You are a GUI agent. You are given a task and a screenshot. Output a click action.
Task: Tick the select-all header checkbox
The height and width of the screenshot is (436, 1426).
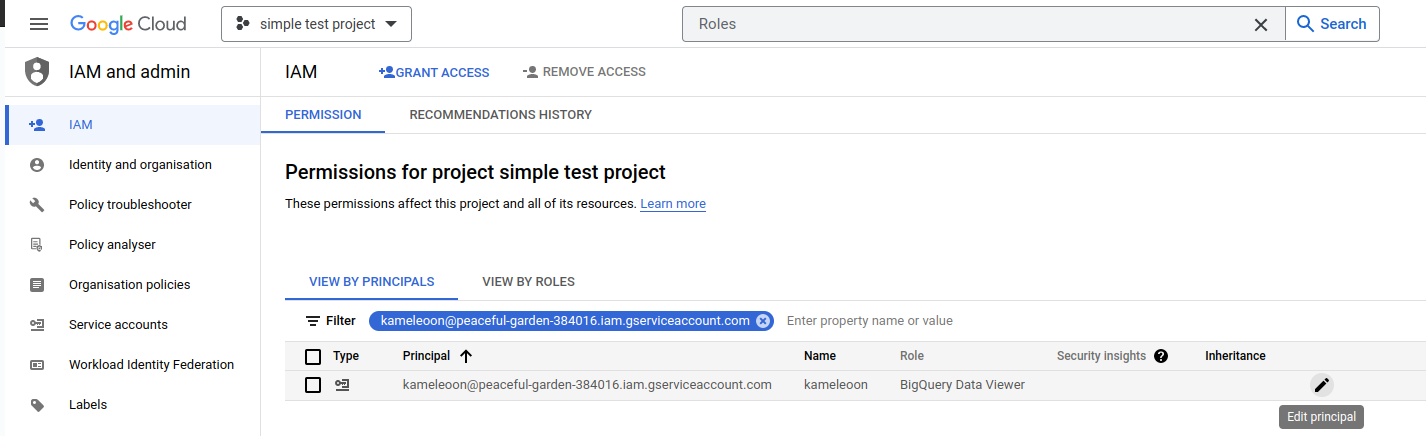pyautogui.click(x=313, y=357)
